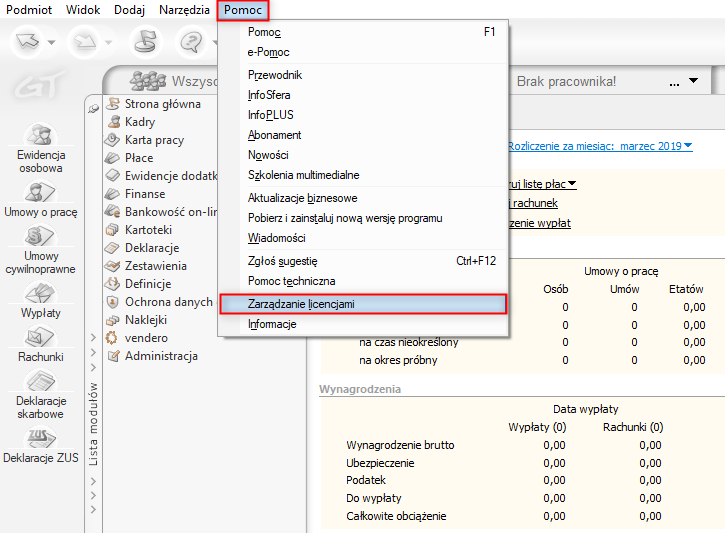Screen dimensions: 725x533
Task: Select vendero module
Action: [x=137, y=338]
